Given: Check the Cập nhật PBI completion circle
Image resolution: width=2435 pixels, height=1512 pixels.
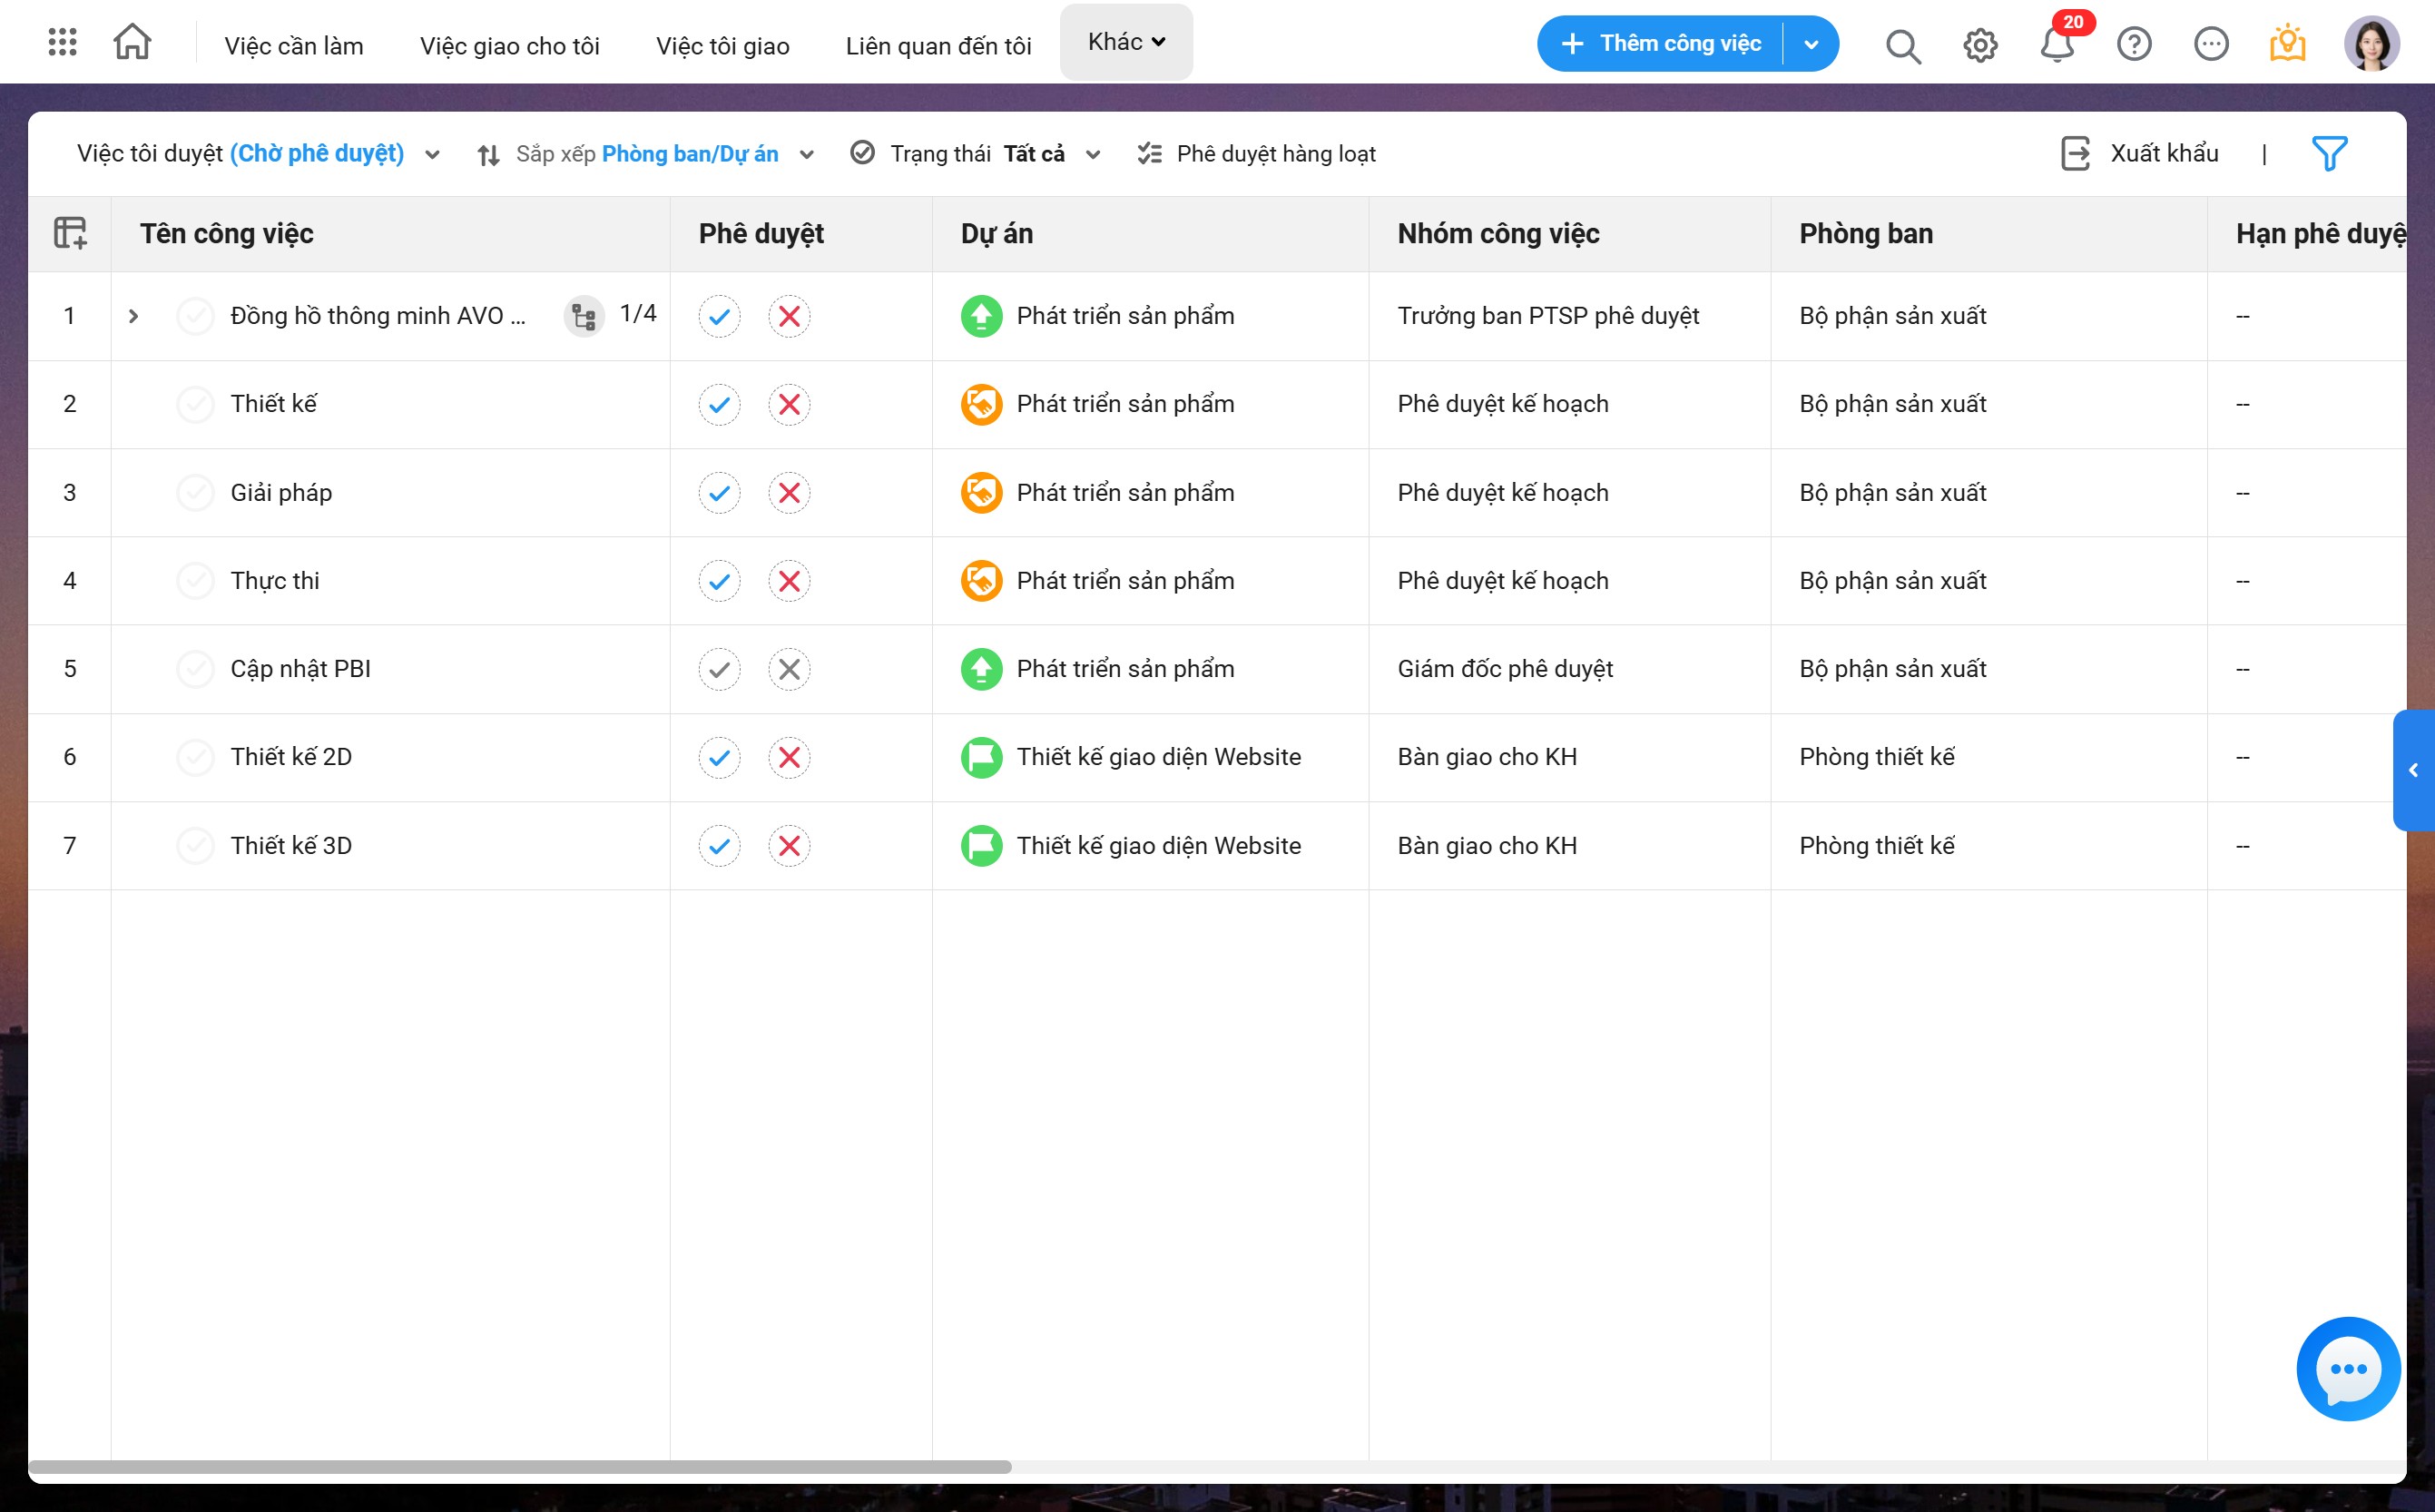Looking at the screenshot, I should pyautogui.click(x=195, y=669).
